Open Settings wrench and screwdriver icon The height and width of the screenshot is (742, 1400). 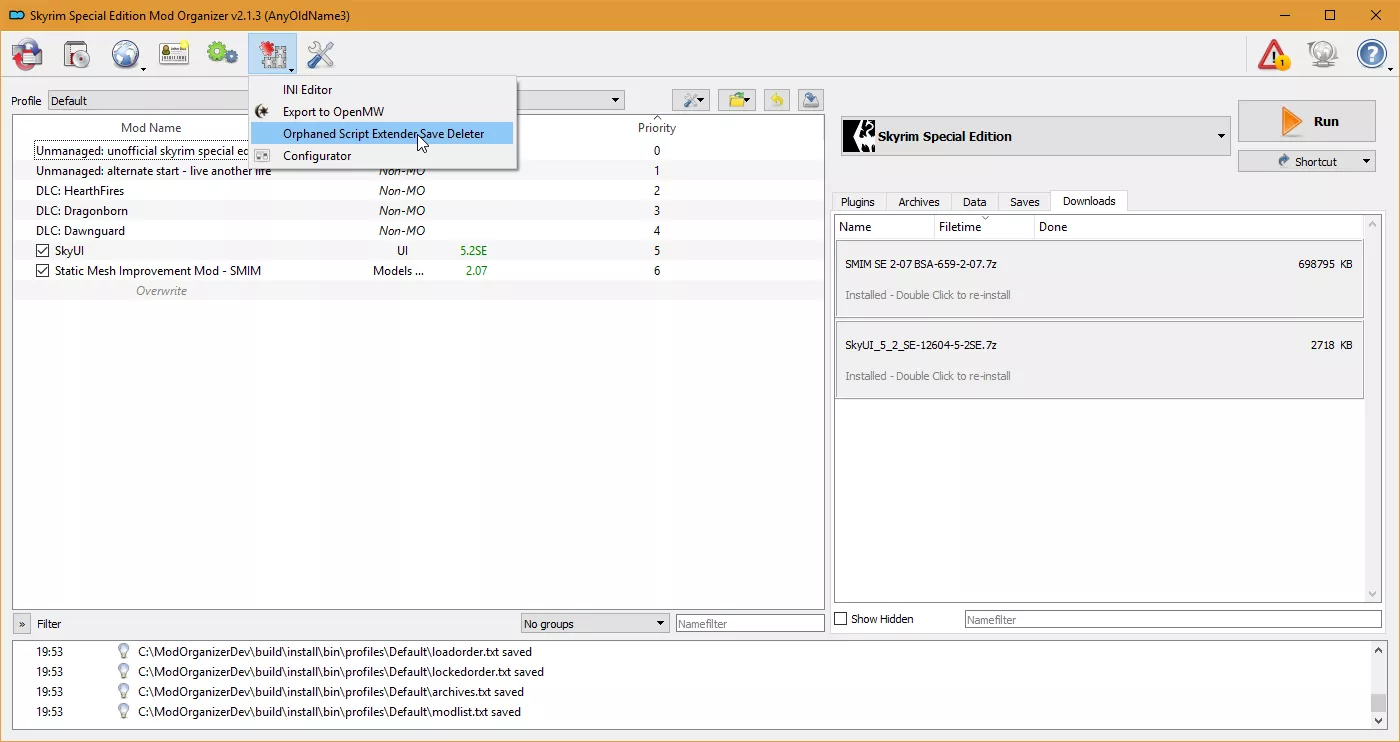point(320,54)
